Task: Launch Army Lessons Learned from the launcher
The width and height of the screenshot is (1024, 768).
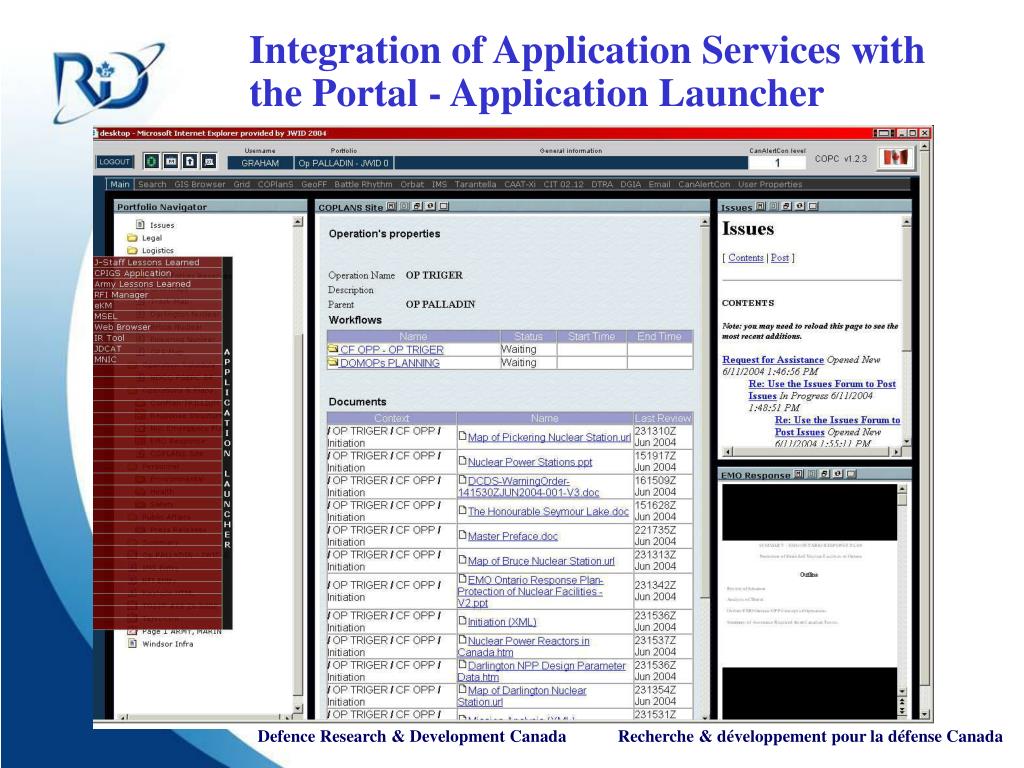Action: tap(157, 284)
